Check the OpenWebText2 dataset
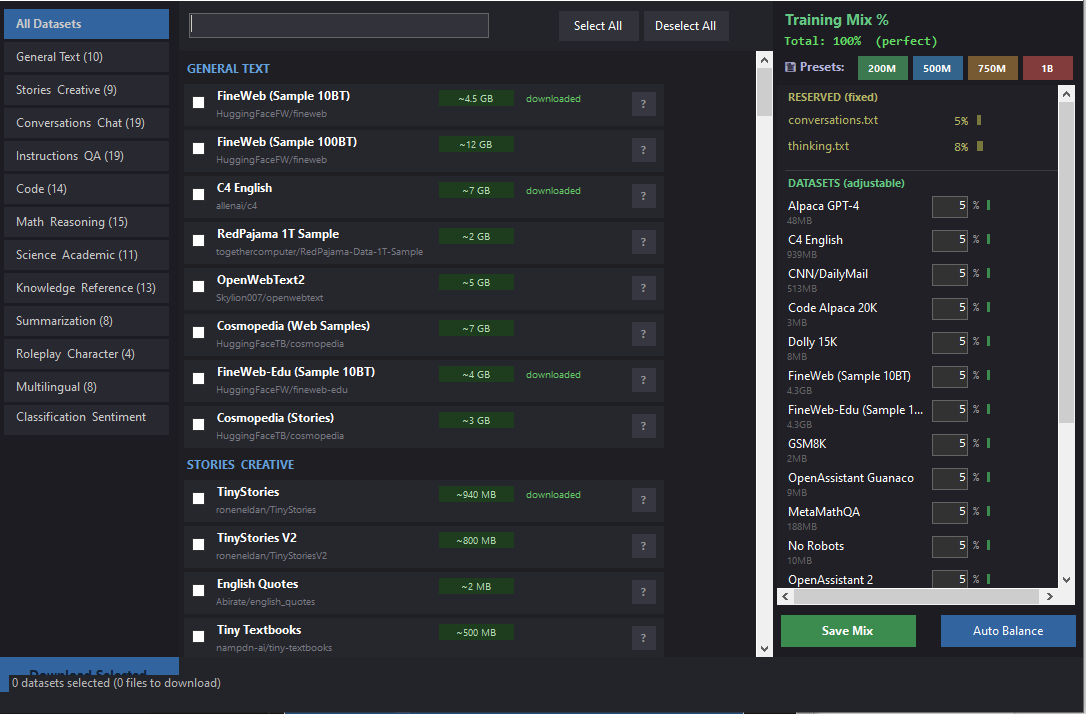The height and width of the screenshot is (714, 1086). (x=198, y=286)
